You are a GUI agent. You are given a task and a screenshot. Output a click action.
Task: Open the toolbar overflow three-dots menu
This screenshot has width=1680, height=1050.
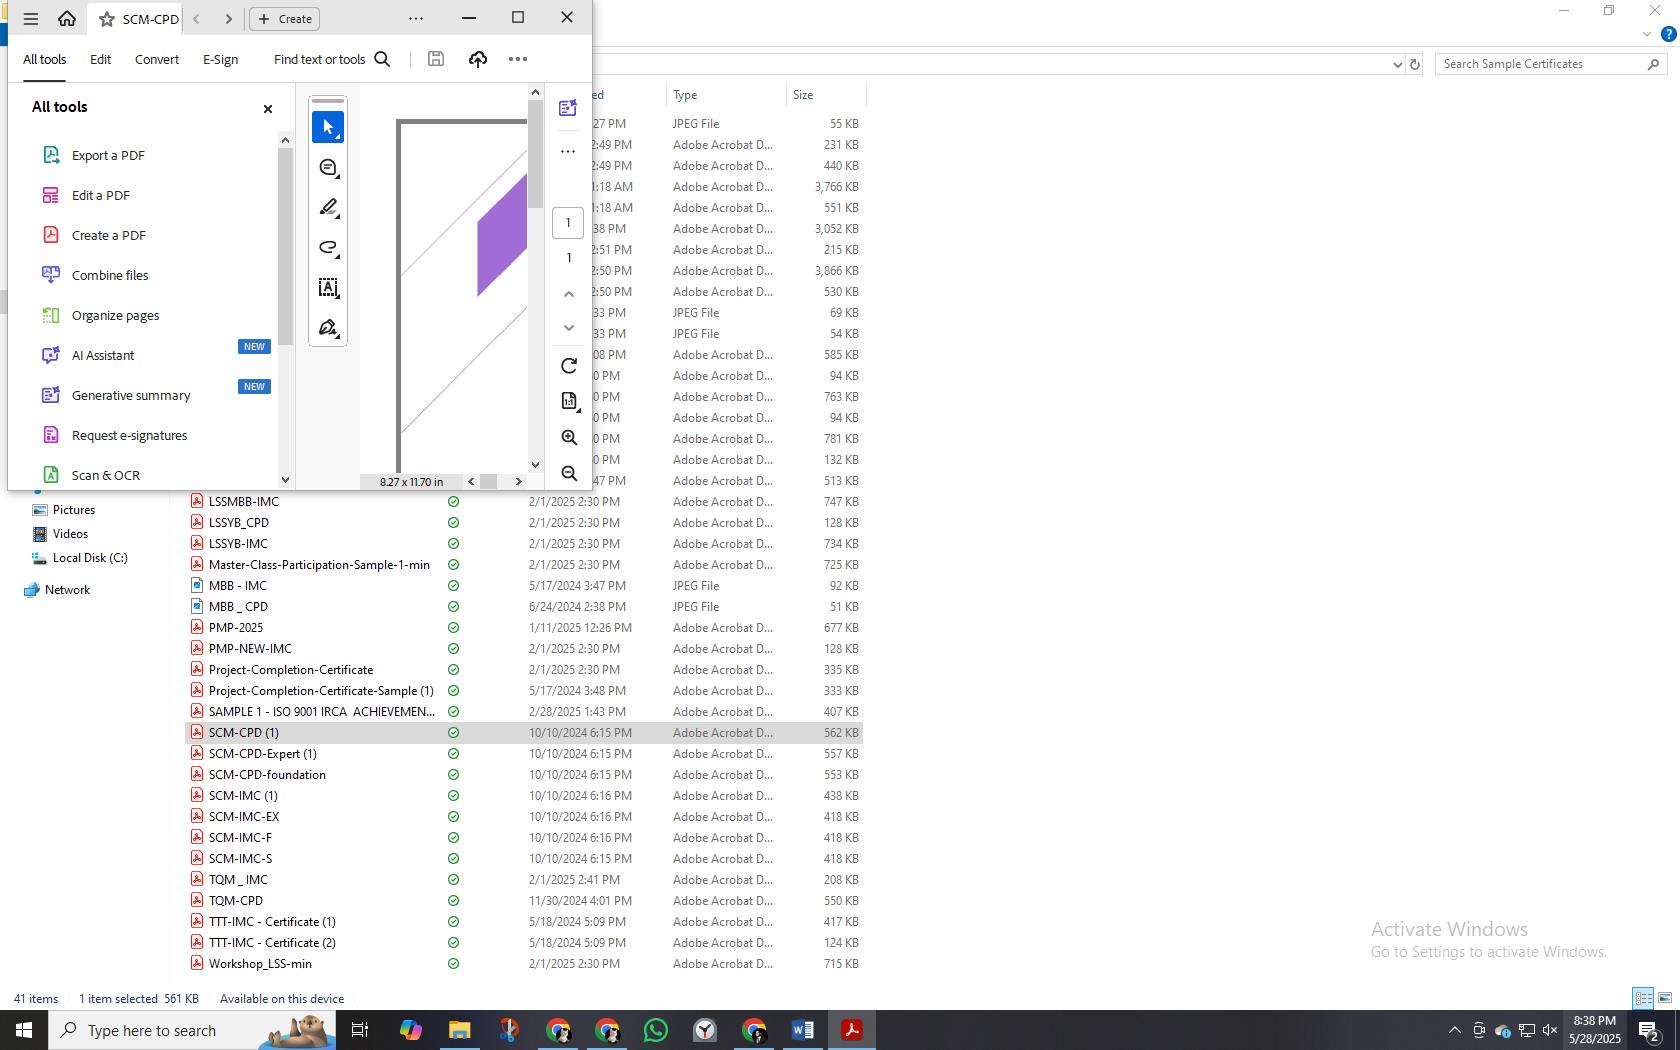pyautogui.click(x=518, y=59)
